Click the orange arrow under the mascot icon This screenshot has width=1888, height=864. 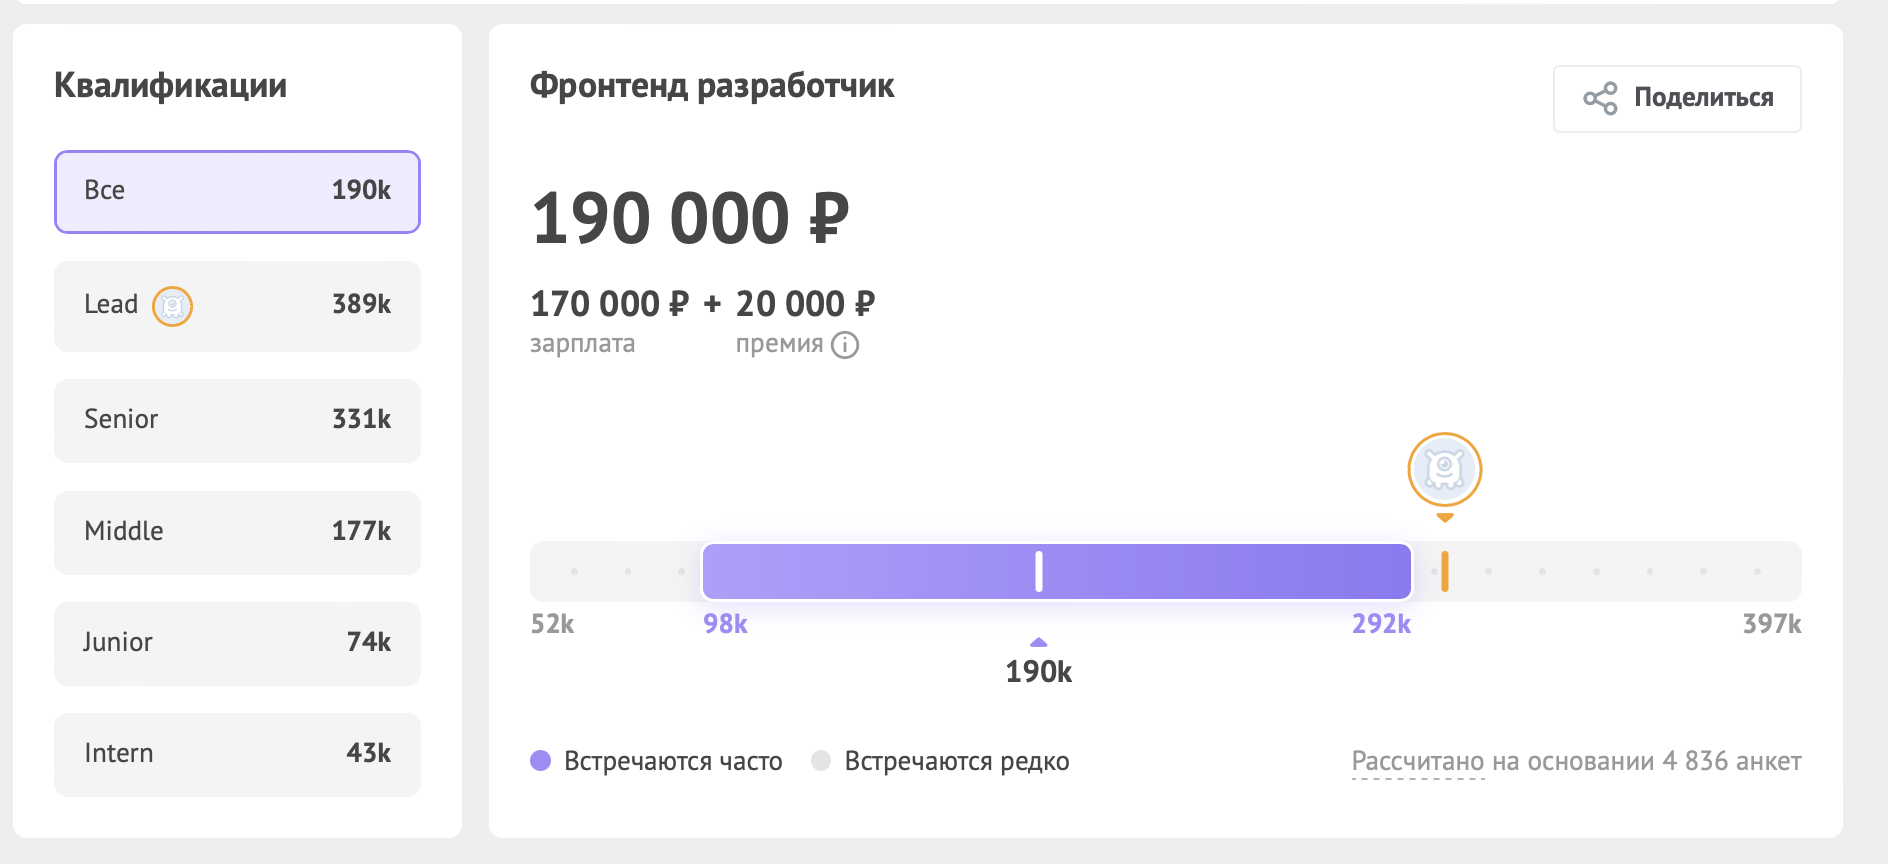click(1444, 519)
